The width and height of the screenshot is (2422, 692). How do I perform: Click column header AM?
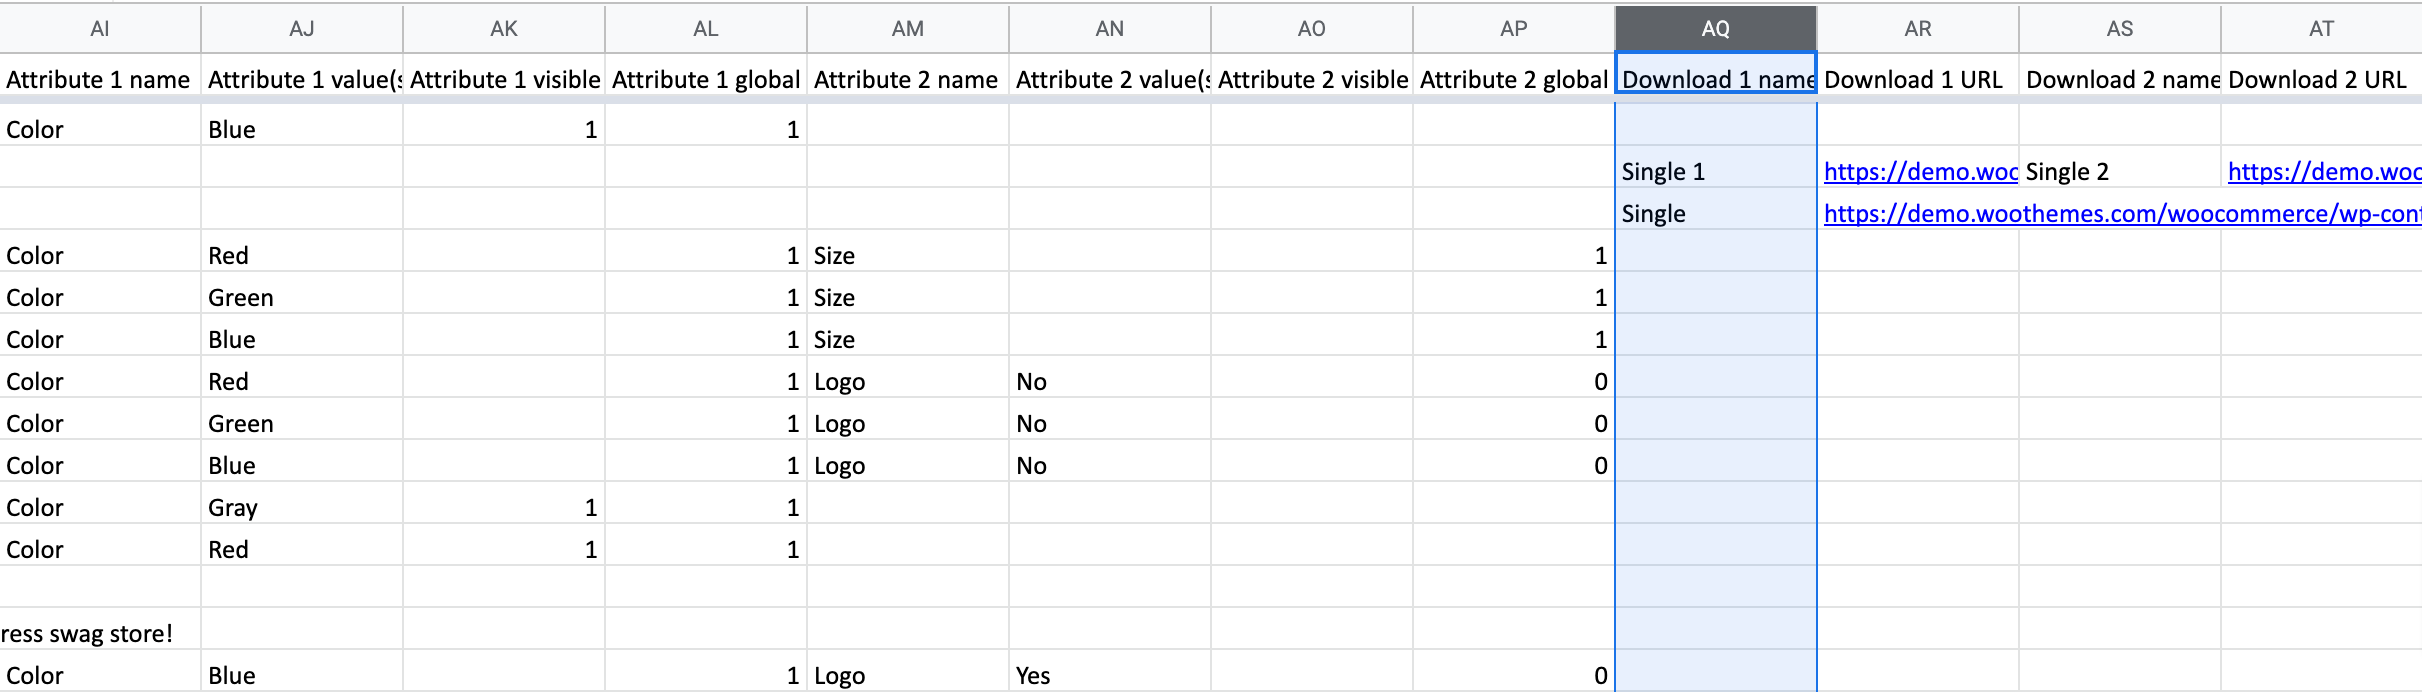point(907,29)
